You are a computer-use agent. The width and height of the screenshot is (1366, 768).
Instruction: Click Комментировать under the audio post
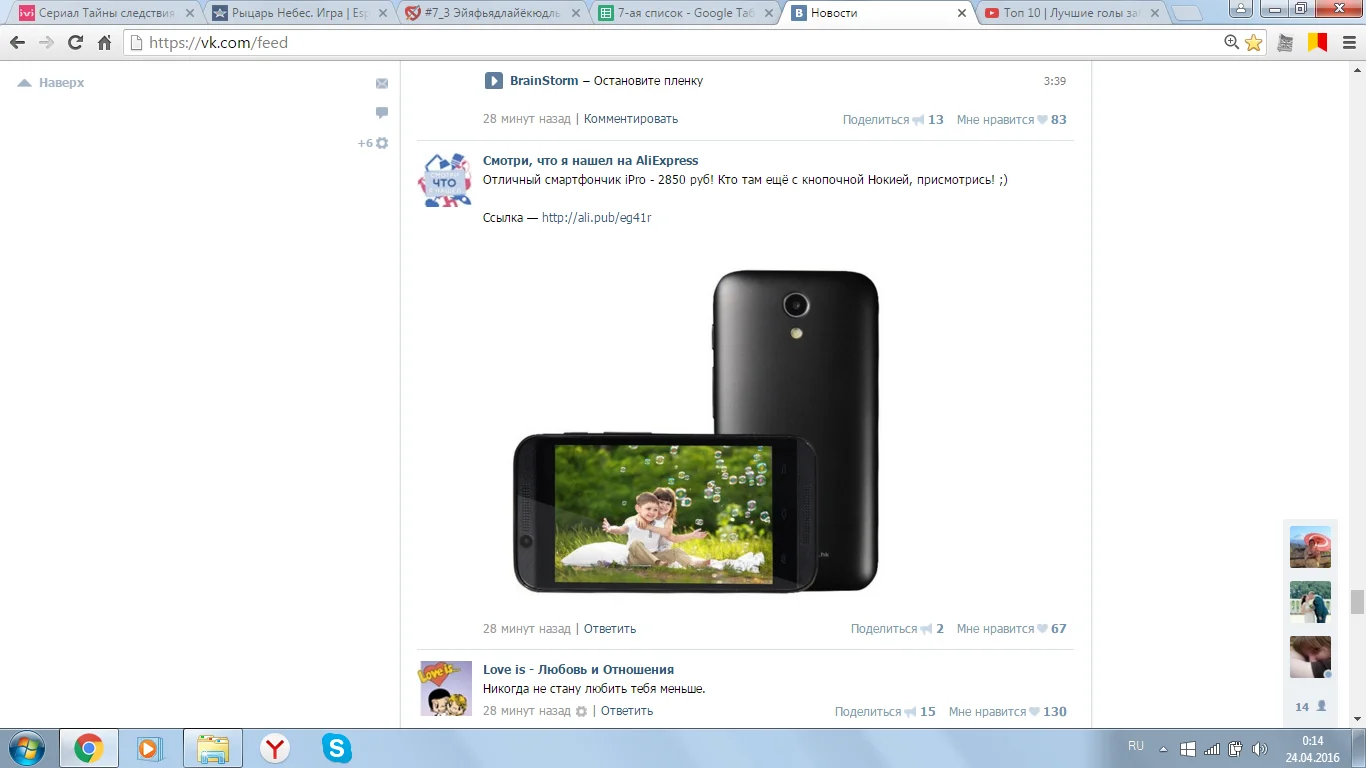(x=631, y=119)
